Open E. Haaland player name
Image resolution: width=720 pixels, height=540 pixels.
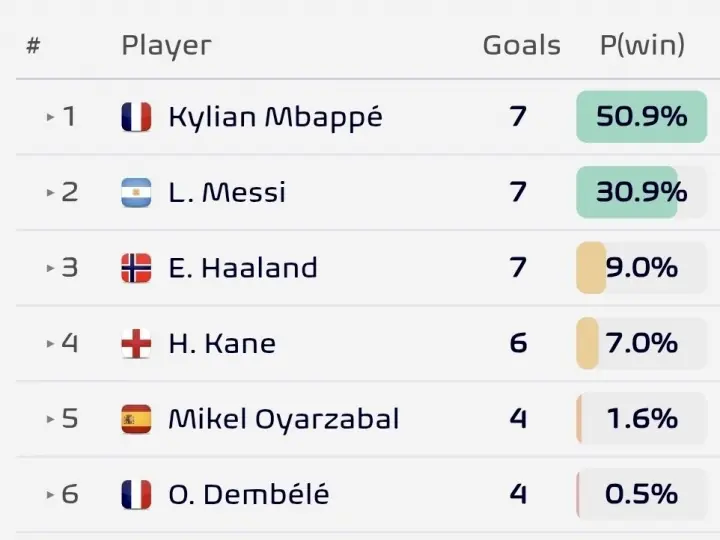[x=243, y=268]
